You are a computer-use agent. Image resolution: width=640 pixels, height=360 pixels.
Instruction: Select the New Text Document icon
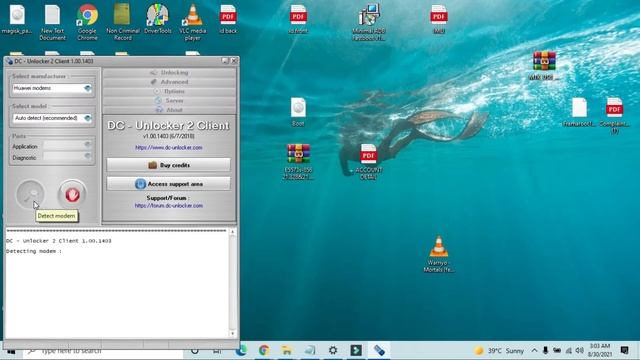[52, 22]
